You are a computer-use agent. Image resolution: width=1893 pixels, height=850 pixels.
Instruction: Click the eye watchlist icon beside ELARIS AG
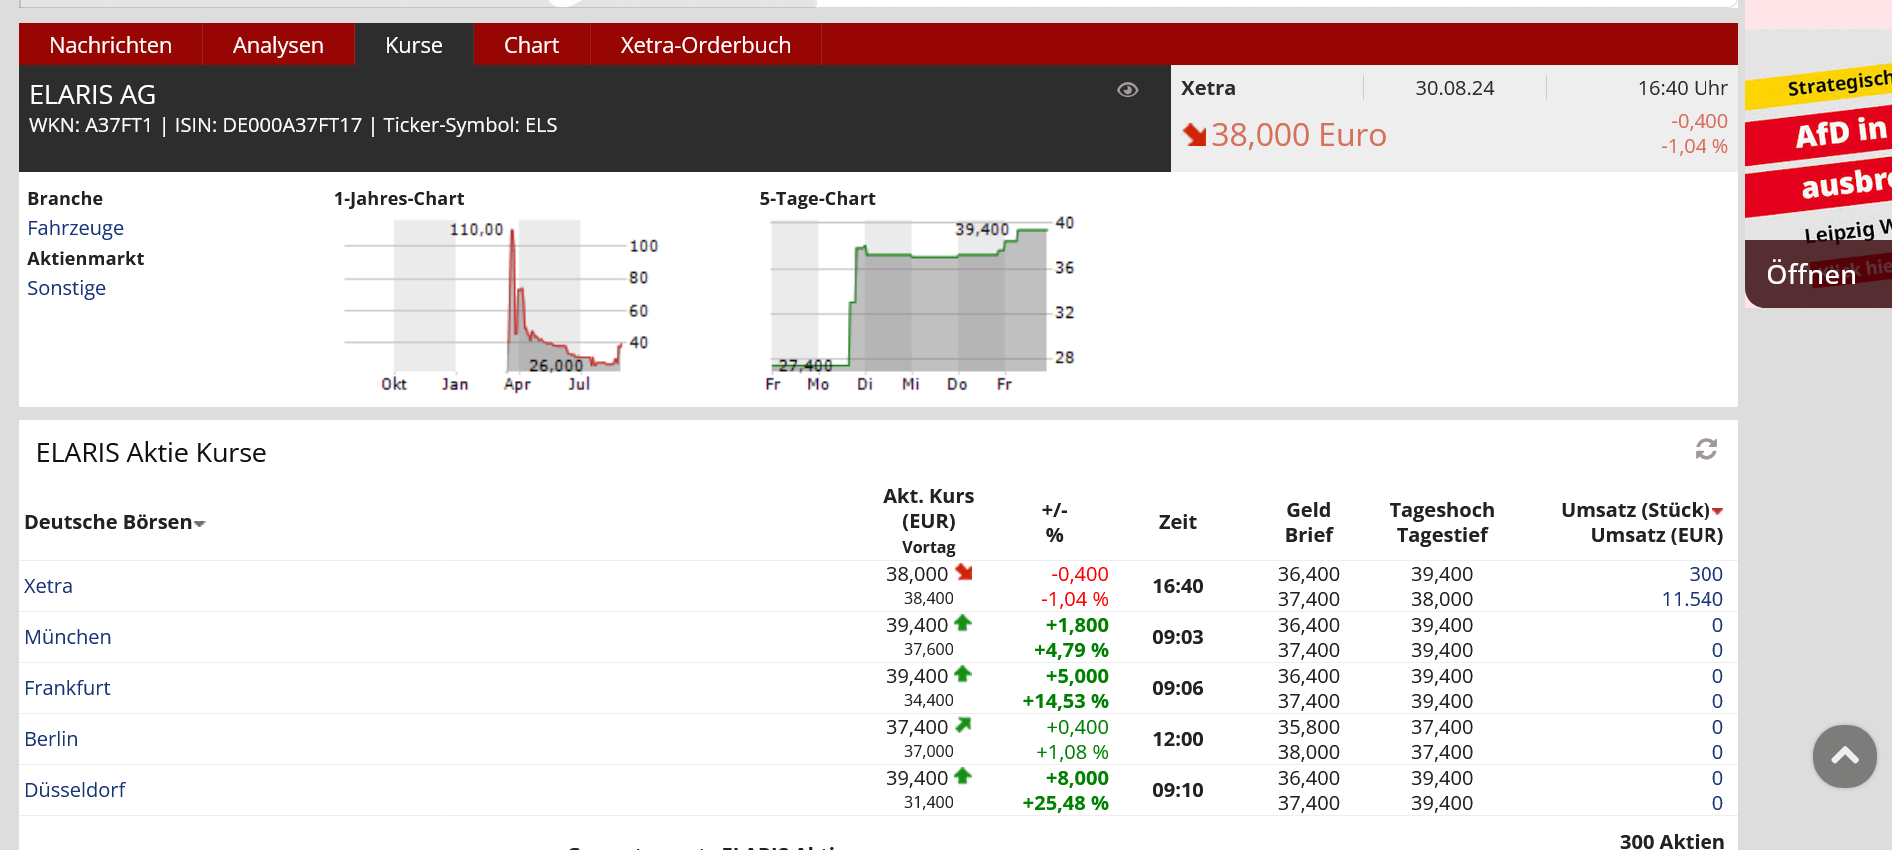point(1127,90)
